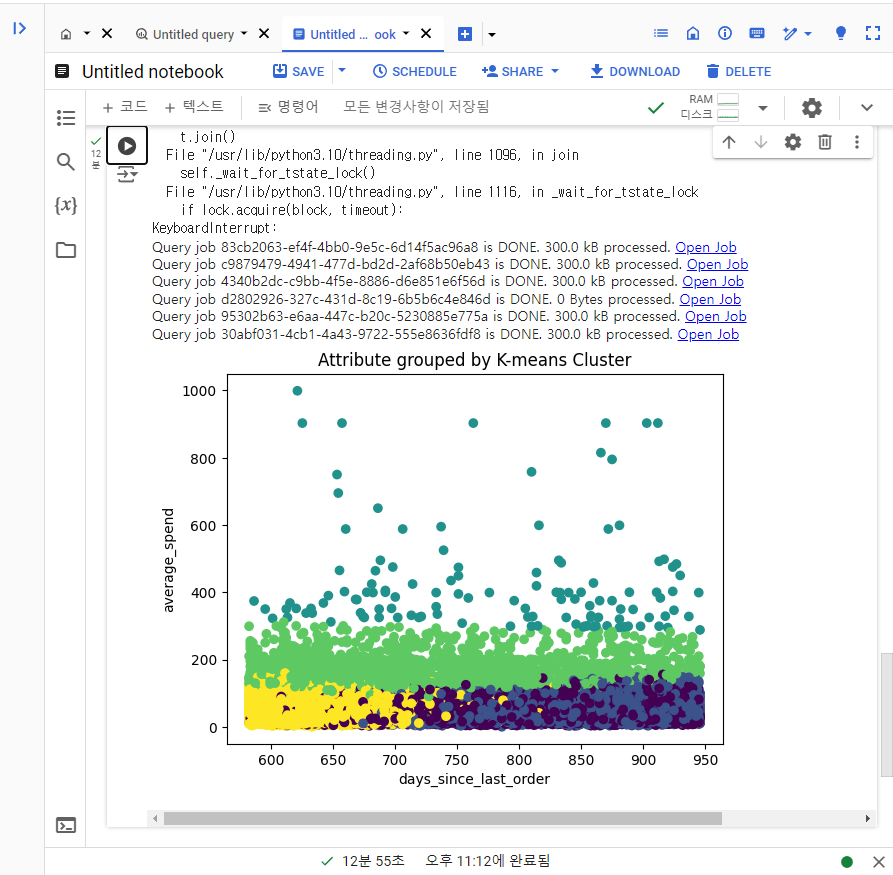The height and width of the screenshot is (875, 893).
Task: Expand the SHARE dropdown
Action: [x=555, y=71]
